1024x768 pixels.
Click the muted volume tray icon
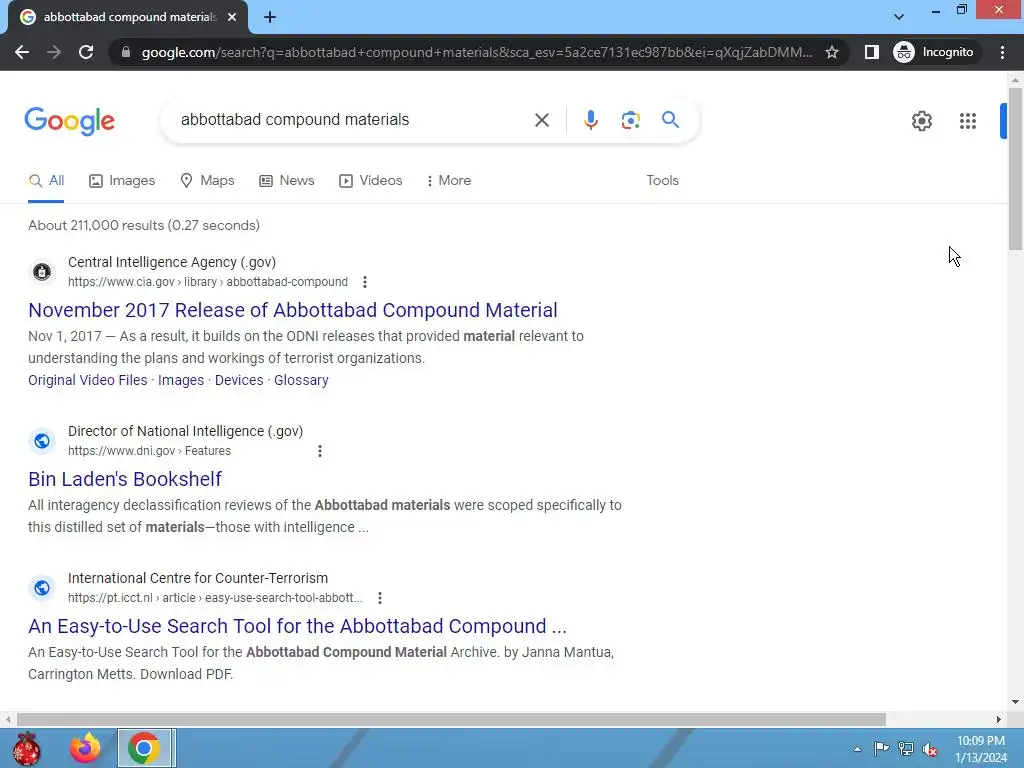point(930,748)
